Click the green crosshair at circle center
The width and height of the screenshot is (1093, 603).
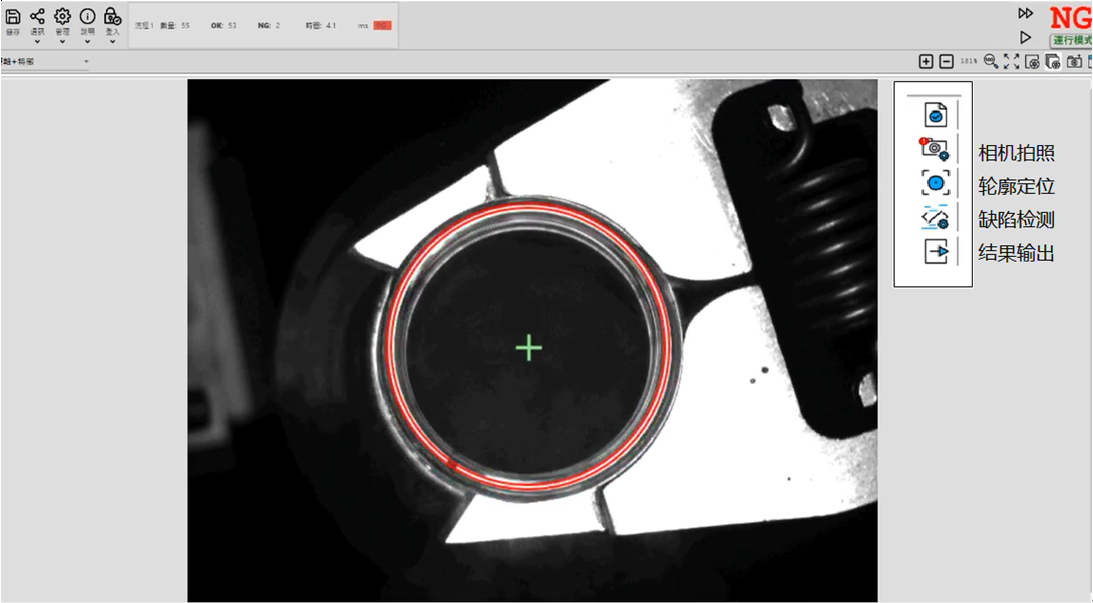(x=528, y=348)
